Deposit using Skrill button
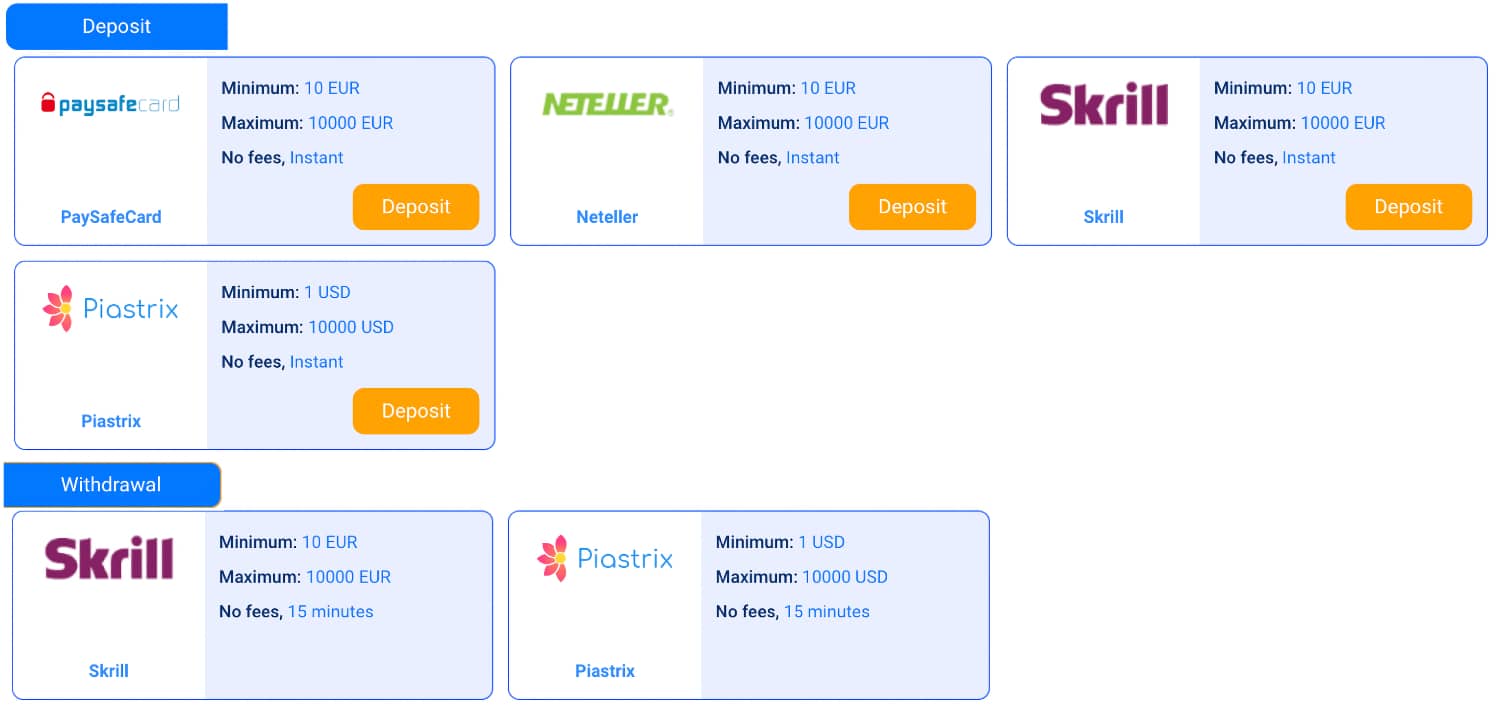1500x709 pixels. click(1408, 207)
